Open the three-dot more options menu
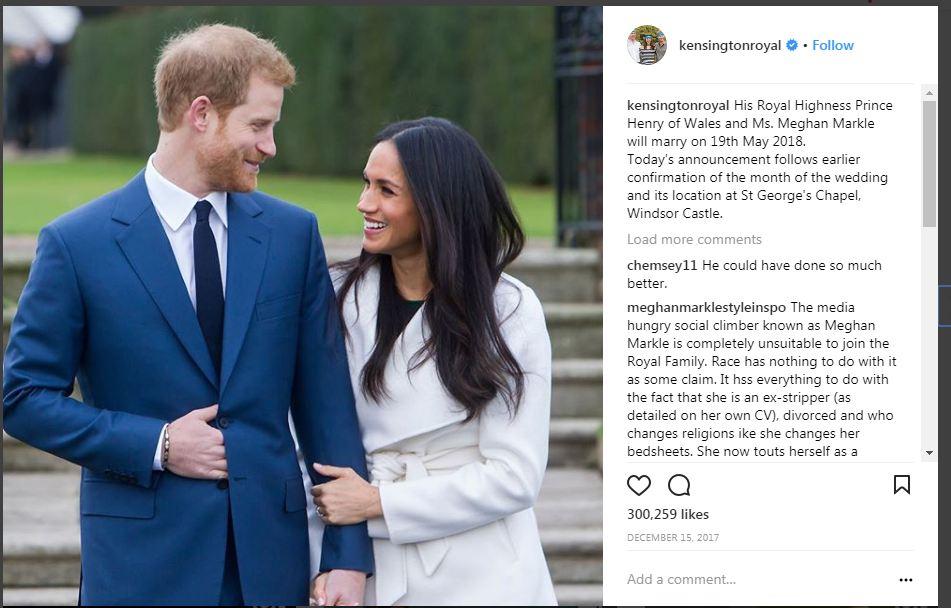This screenshot has height=608, width=951. point(906,580)
